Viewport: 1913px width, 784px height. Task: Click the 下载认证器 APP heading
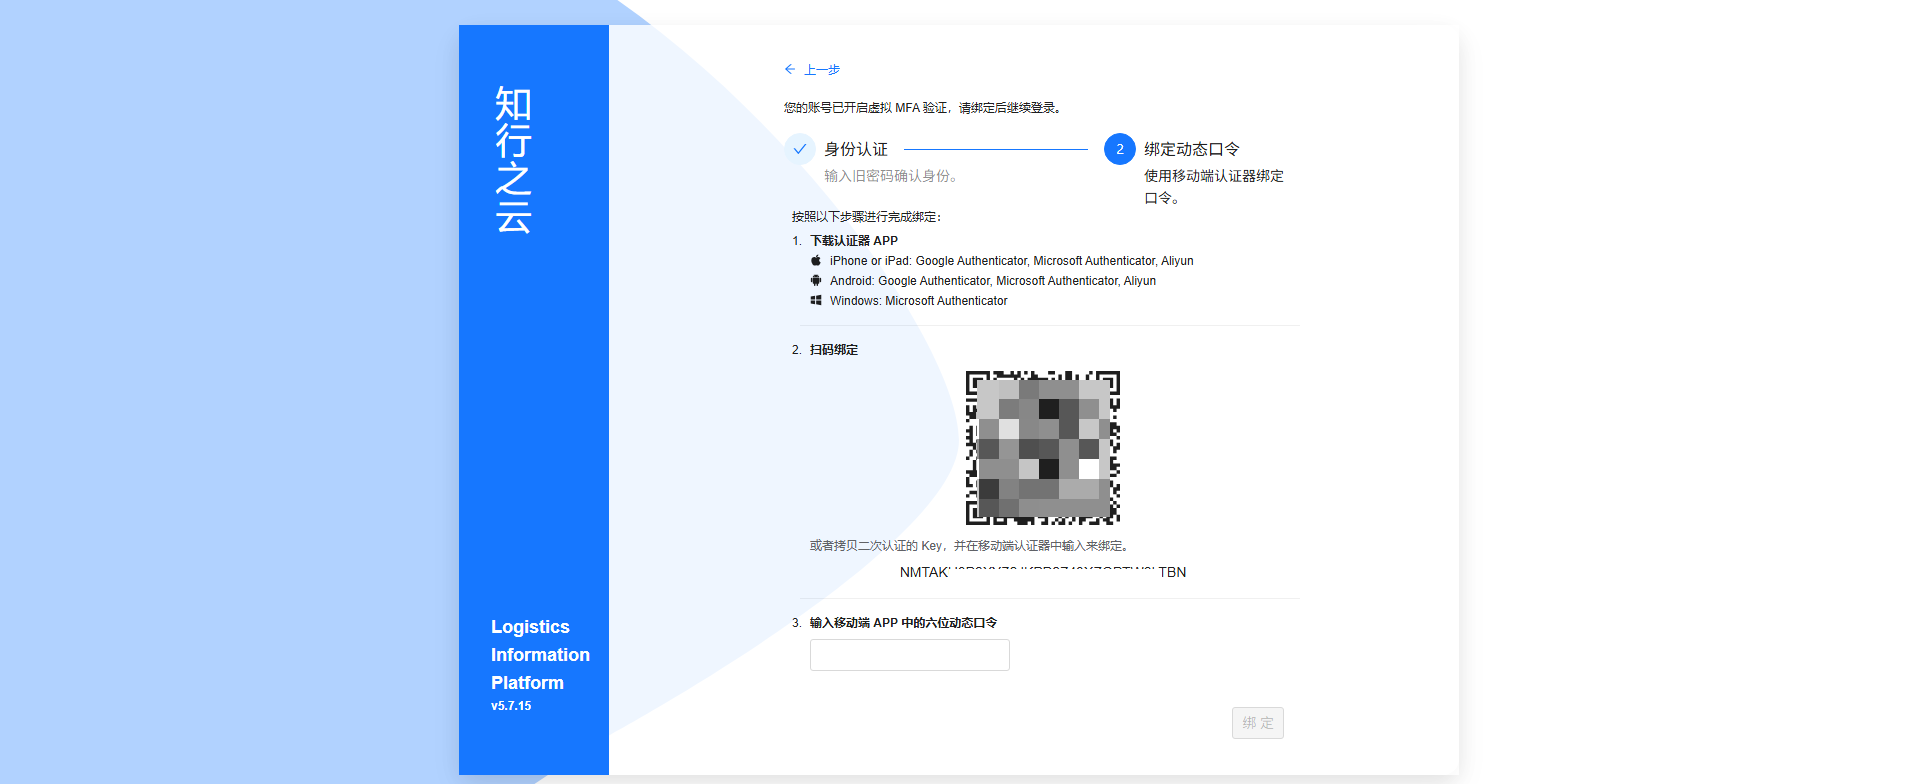coord(854,241)
